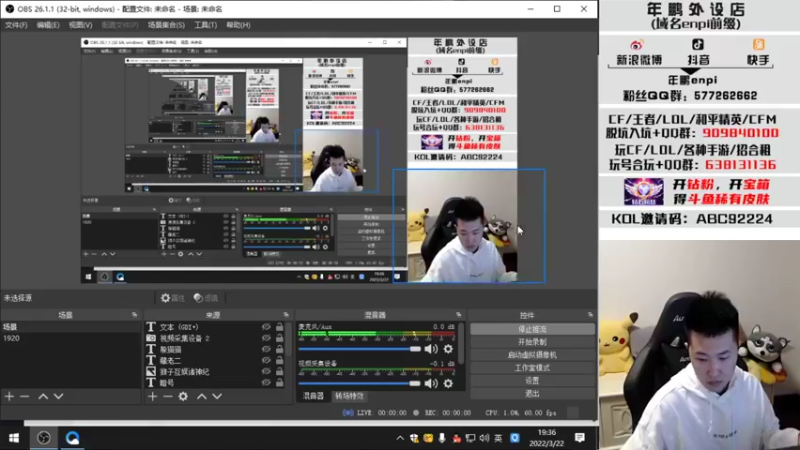Click the 英 input language indicator

pos(498,438)
